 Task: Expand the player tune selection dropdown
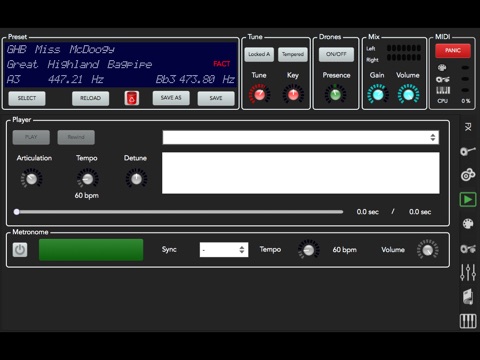click(x=301, y=137)
